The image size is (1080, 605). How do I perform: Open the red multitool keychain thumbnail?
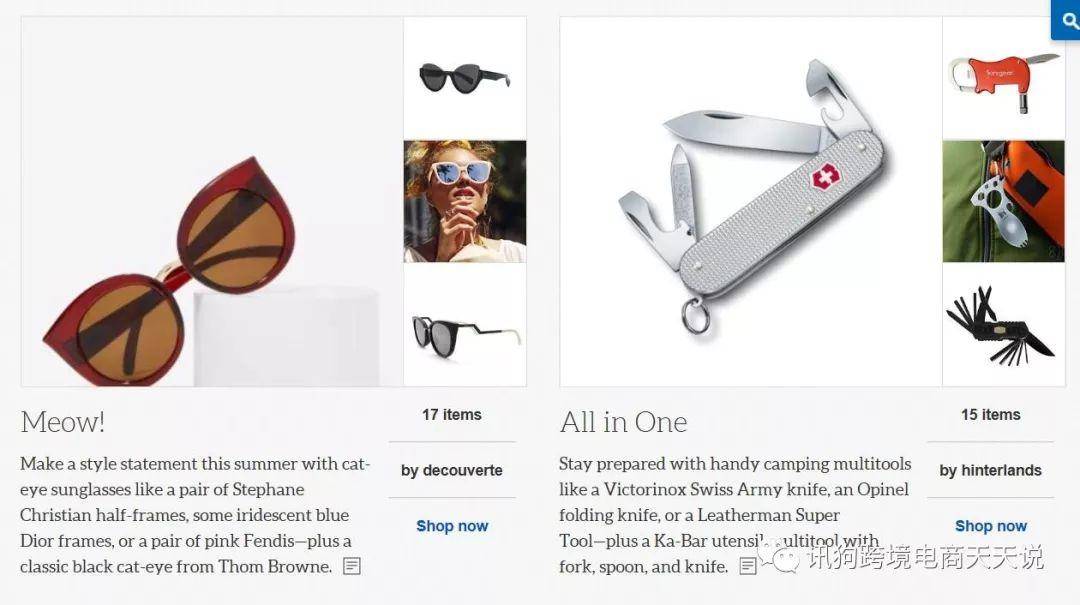1004,78
